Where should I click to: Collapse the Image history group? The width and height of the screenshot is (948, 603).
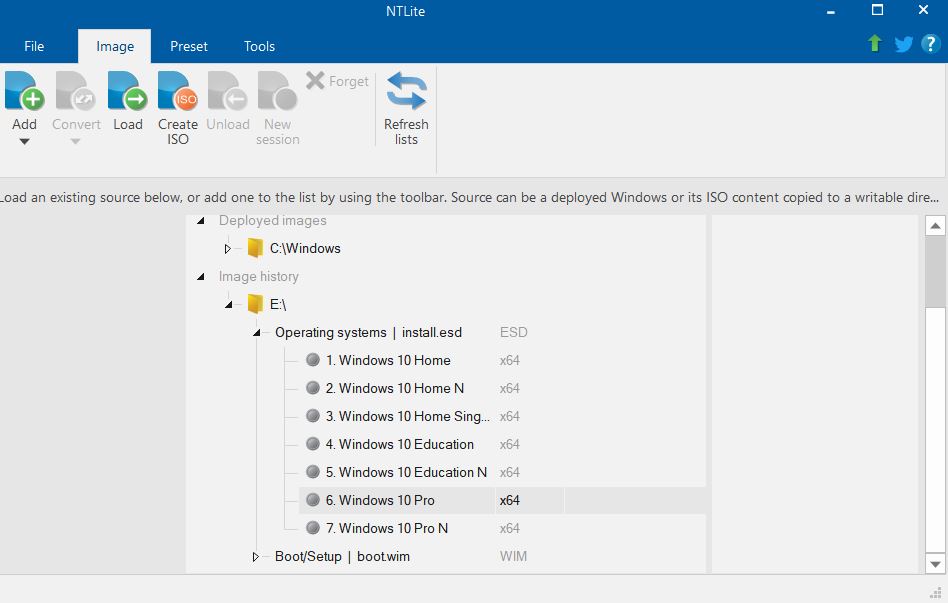(201, 277)
